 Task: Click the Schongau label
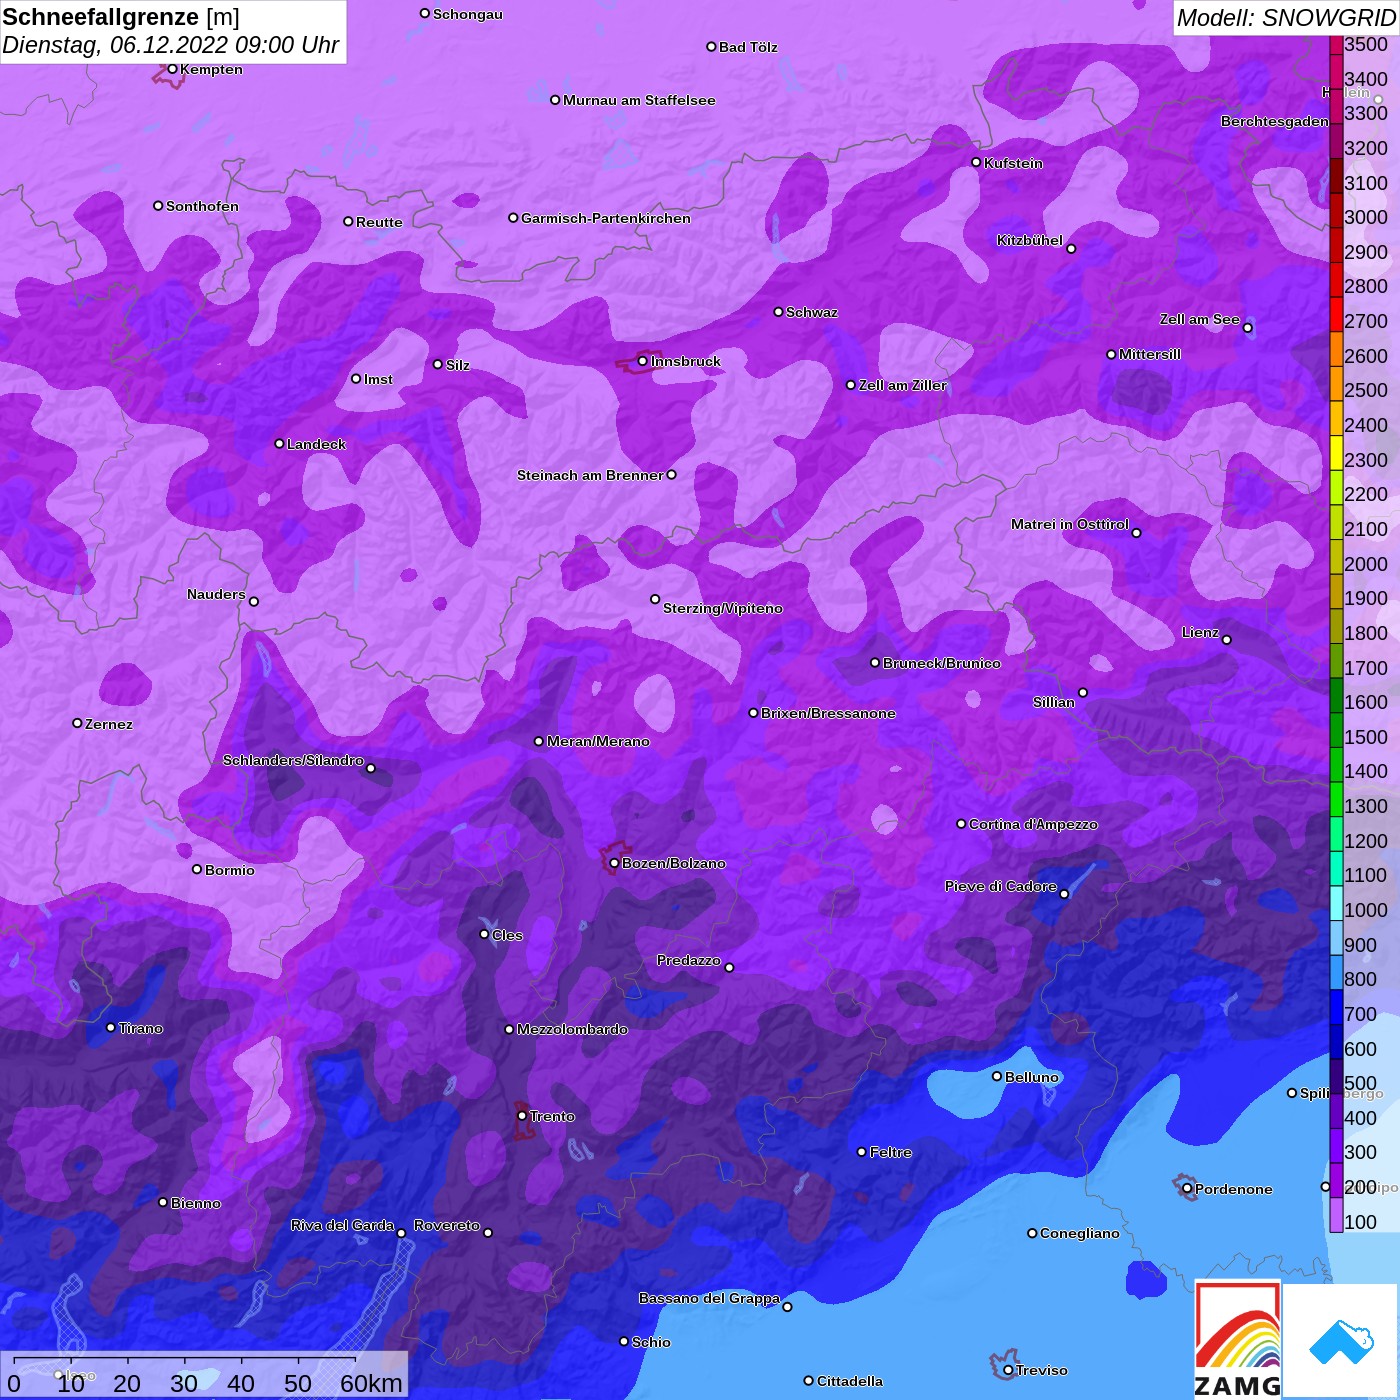(x=468, y=14)
